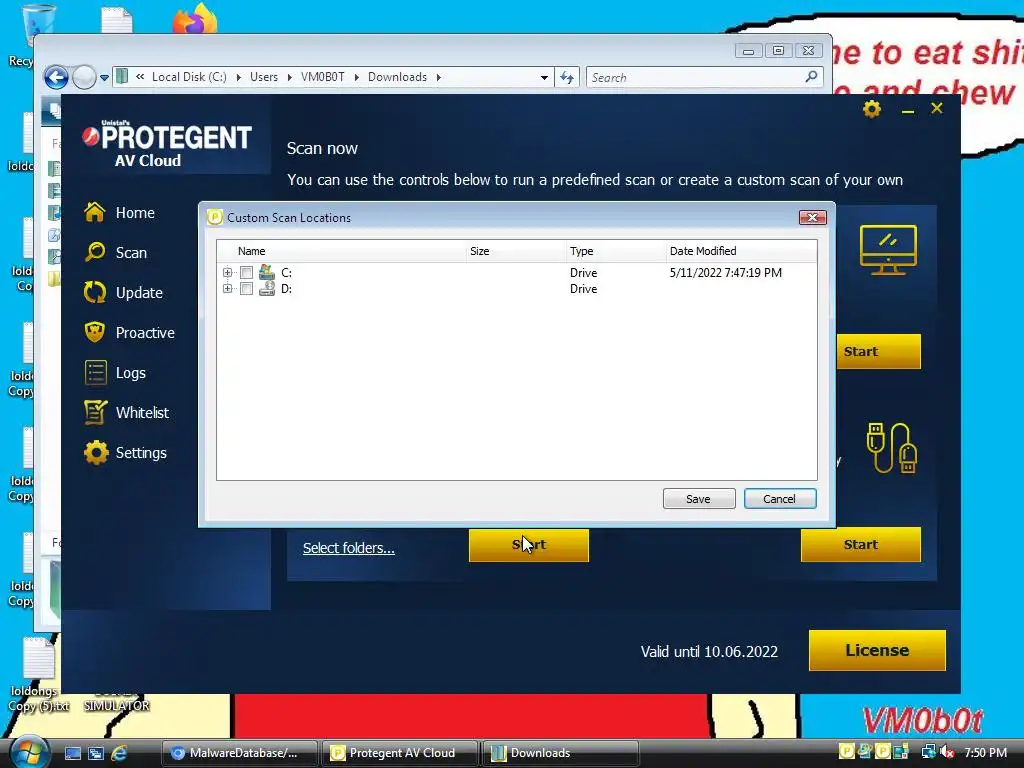Screen dimensions: 1024x768
Task: Click Local Disk (C:) breadcrumb
Action: point(189,77)
